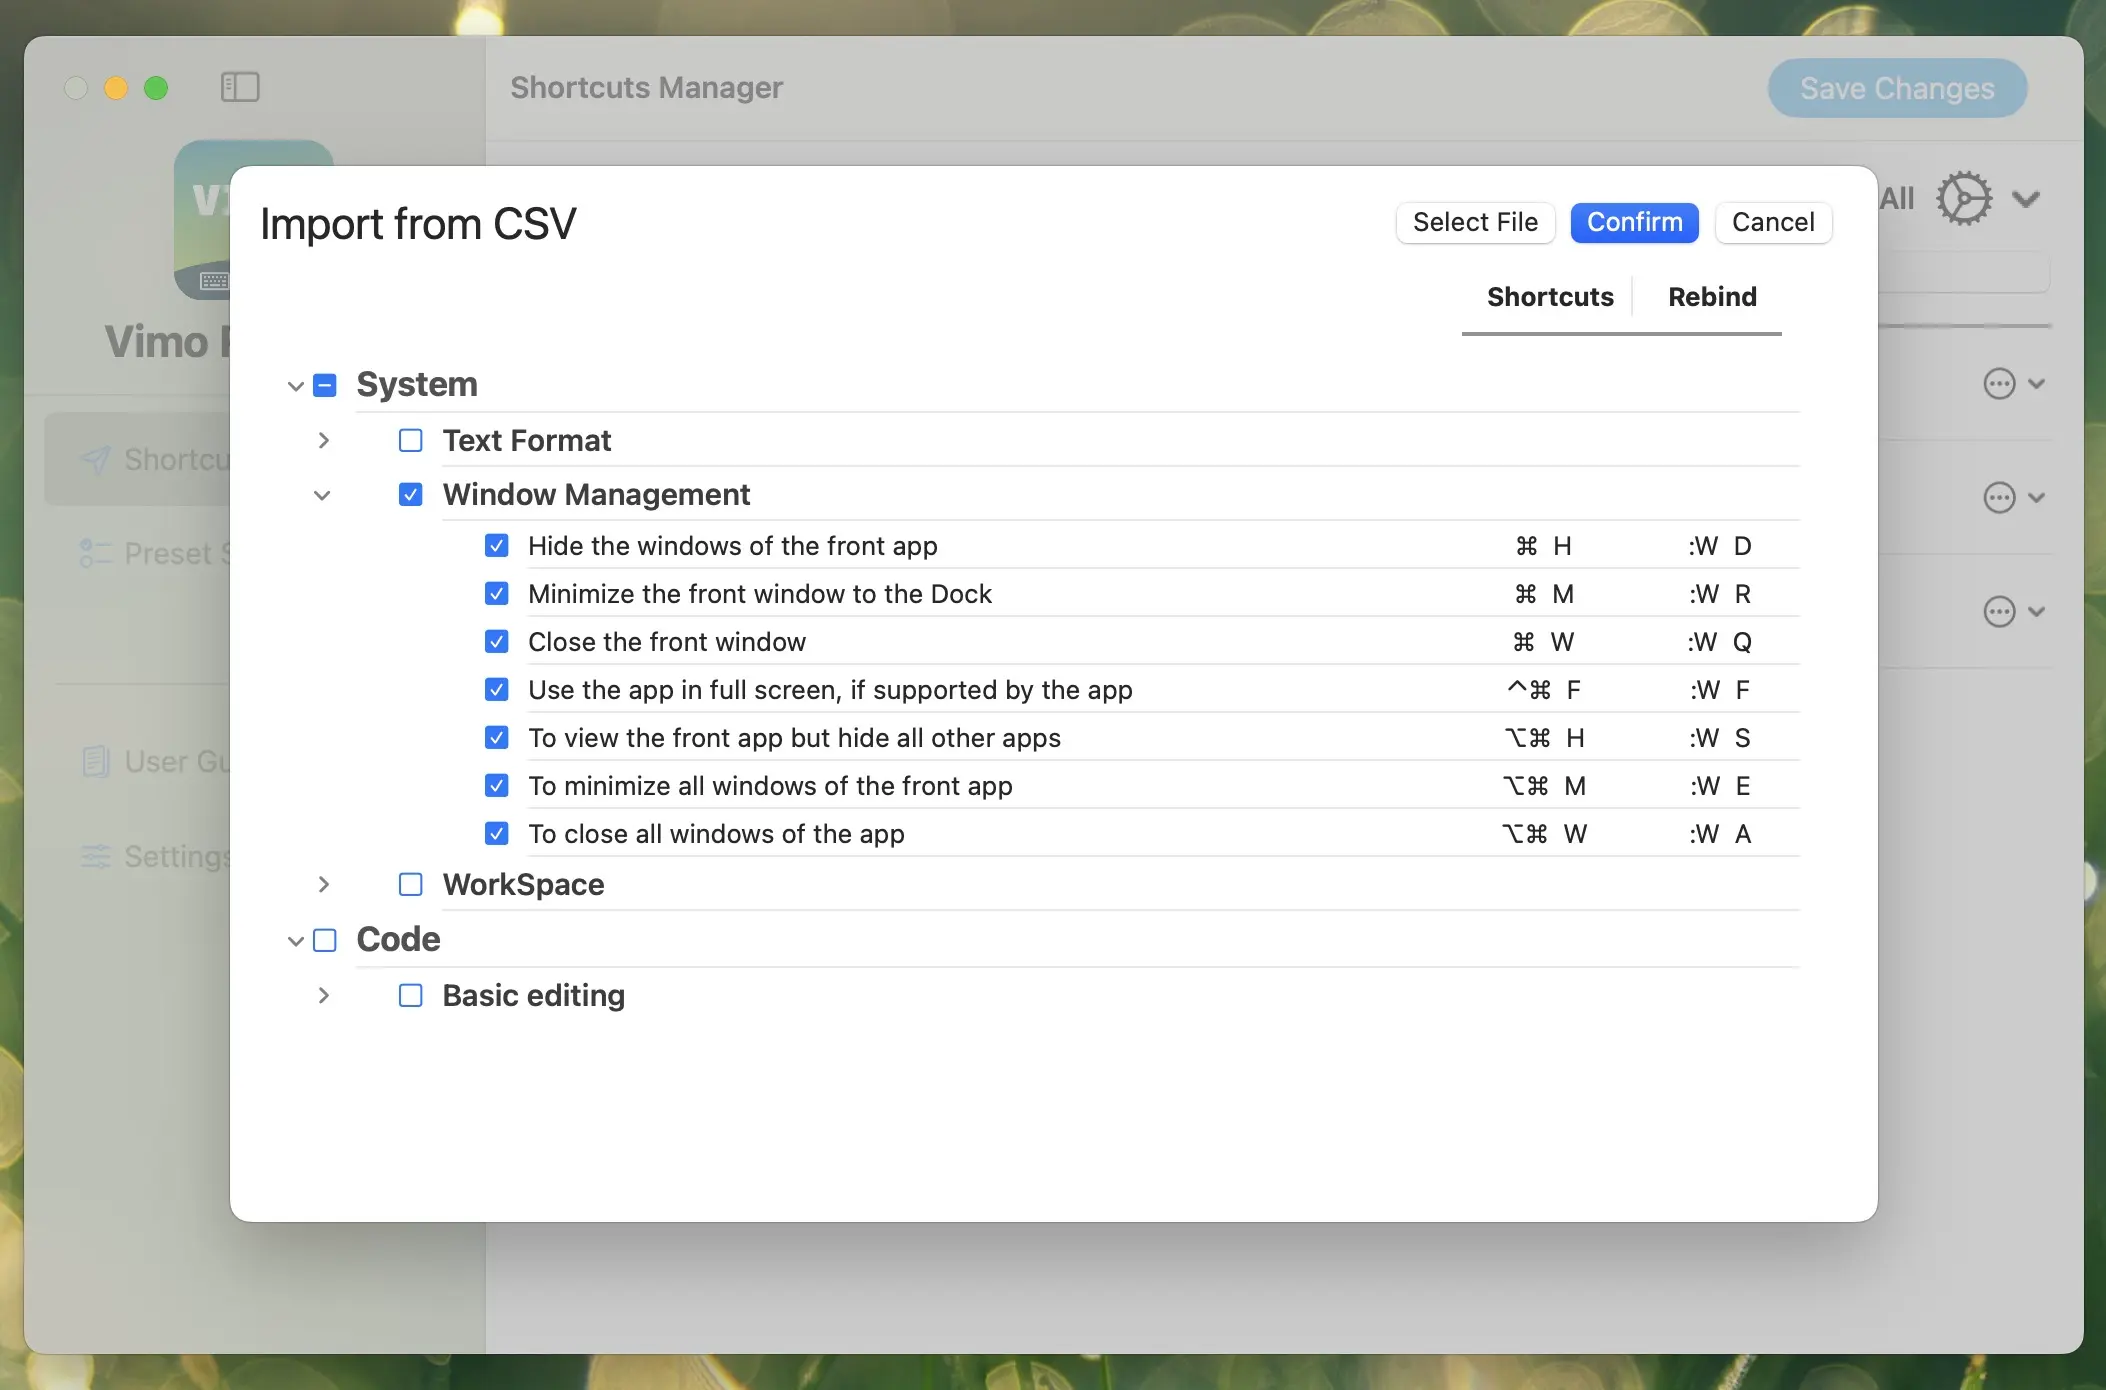Open the second ellipsis options icon
Viewport: 2106px width, 1390px height.
(1998, 497)
